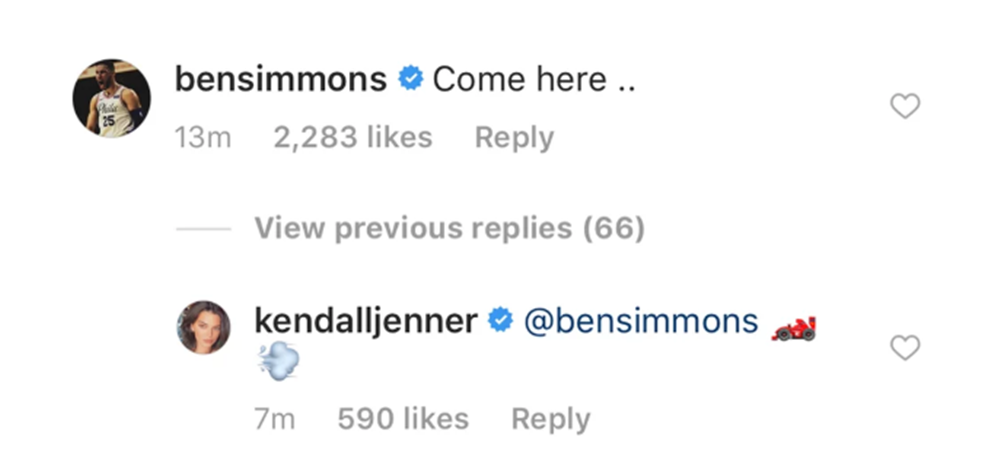Click the red race car emoji
This screenshot has width=1000, height=459.
tap(794, 326)
